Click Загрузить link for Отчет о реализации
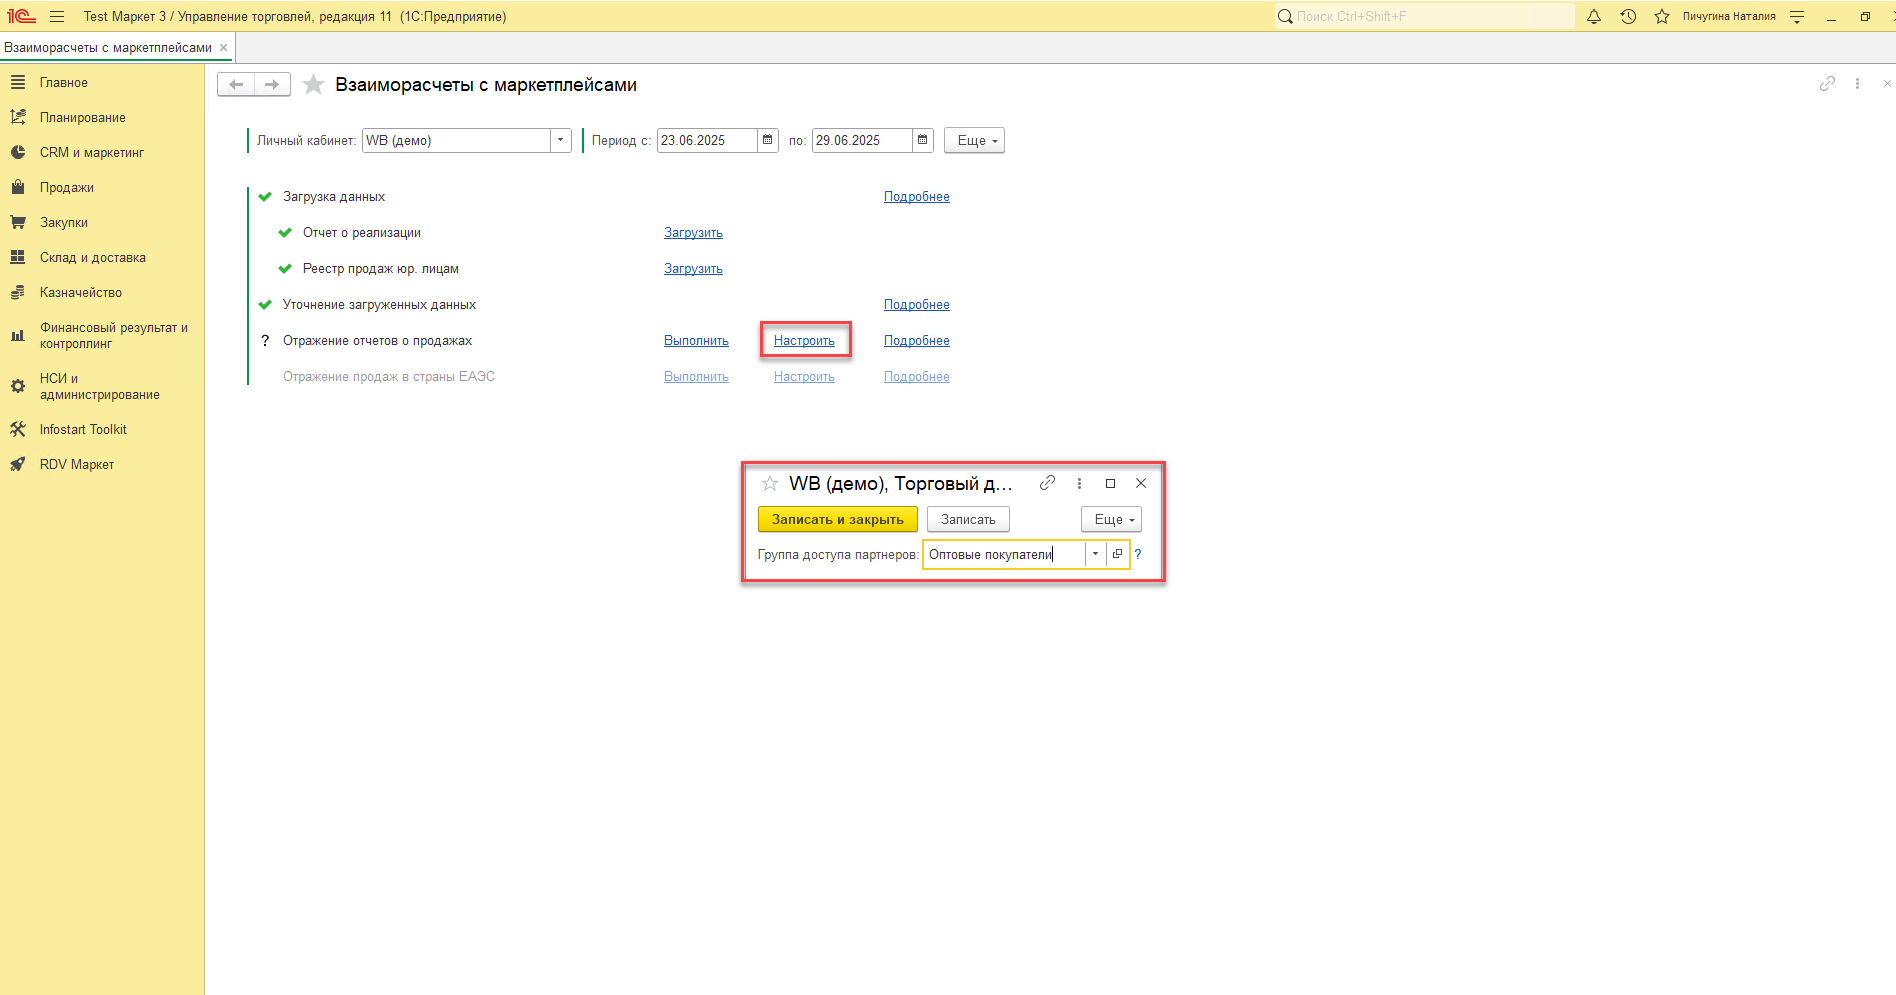1896x995 pixels. tap(693, 233)
